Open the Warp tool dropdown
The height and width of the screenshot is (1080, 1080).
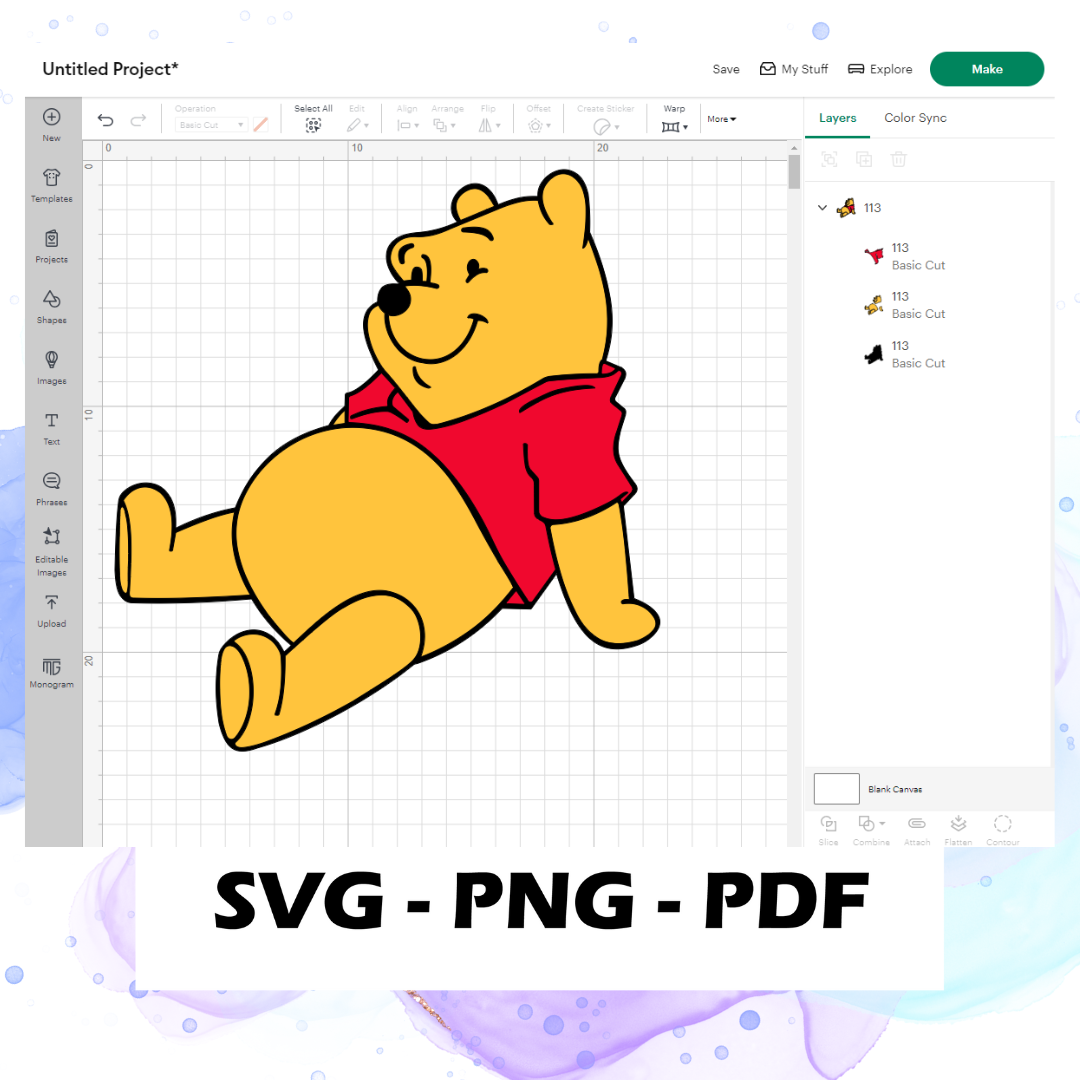pos(674,118)
